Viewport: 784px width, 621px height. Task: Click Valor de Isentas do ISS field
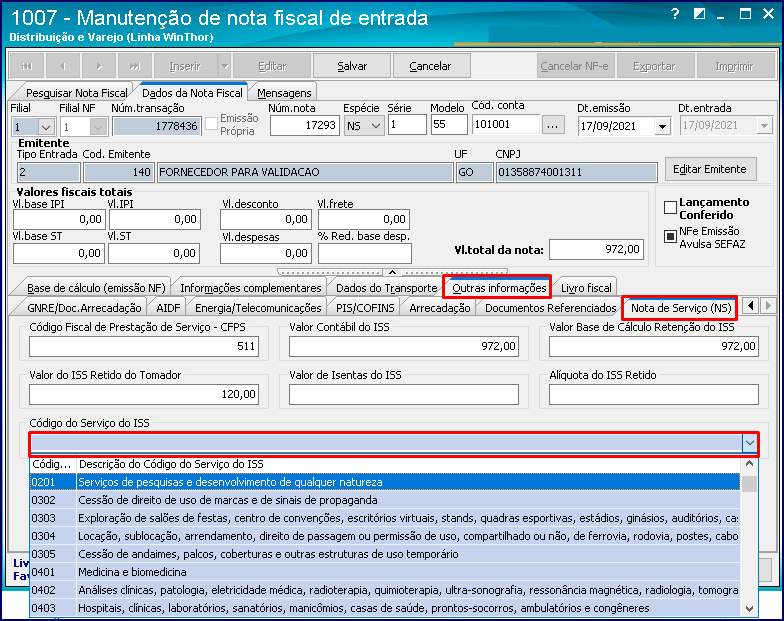coord(404,394)
